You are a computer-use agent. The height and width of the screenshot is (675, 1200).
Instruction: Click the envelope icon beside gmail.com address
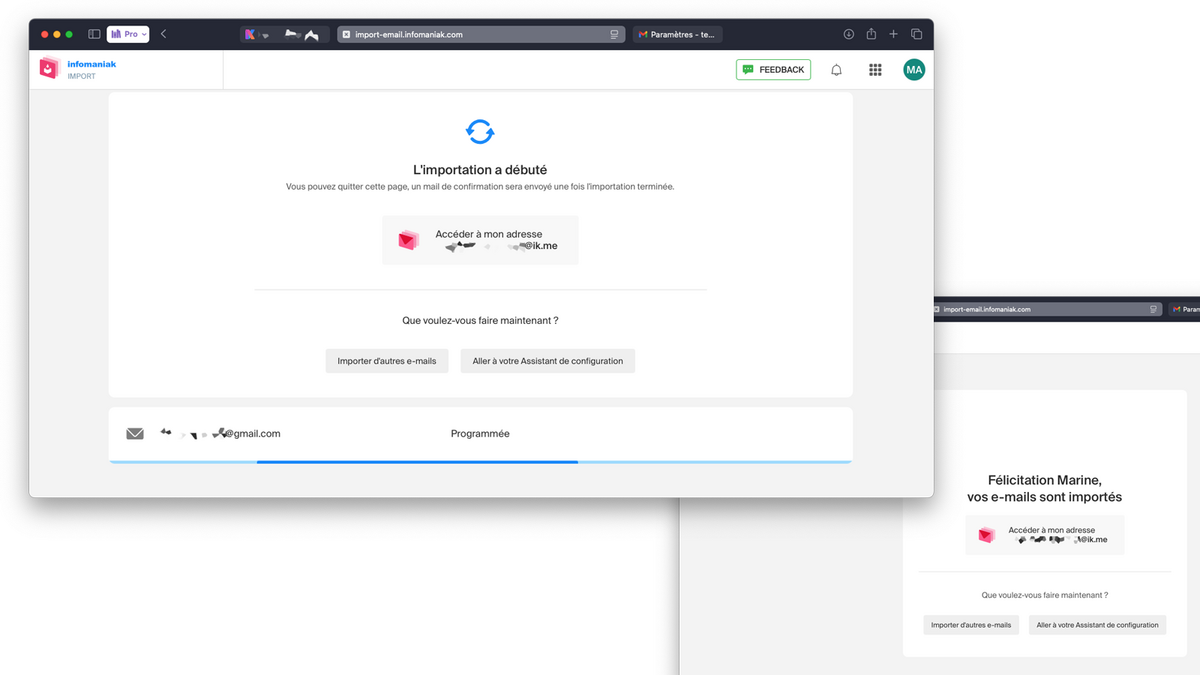pos(135,434)
